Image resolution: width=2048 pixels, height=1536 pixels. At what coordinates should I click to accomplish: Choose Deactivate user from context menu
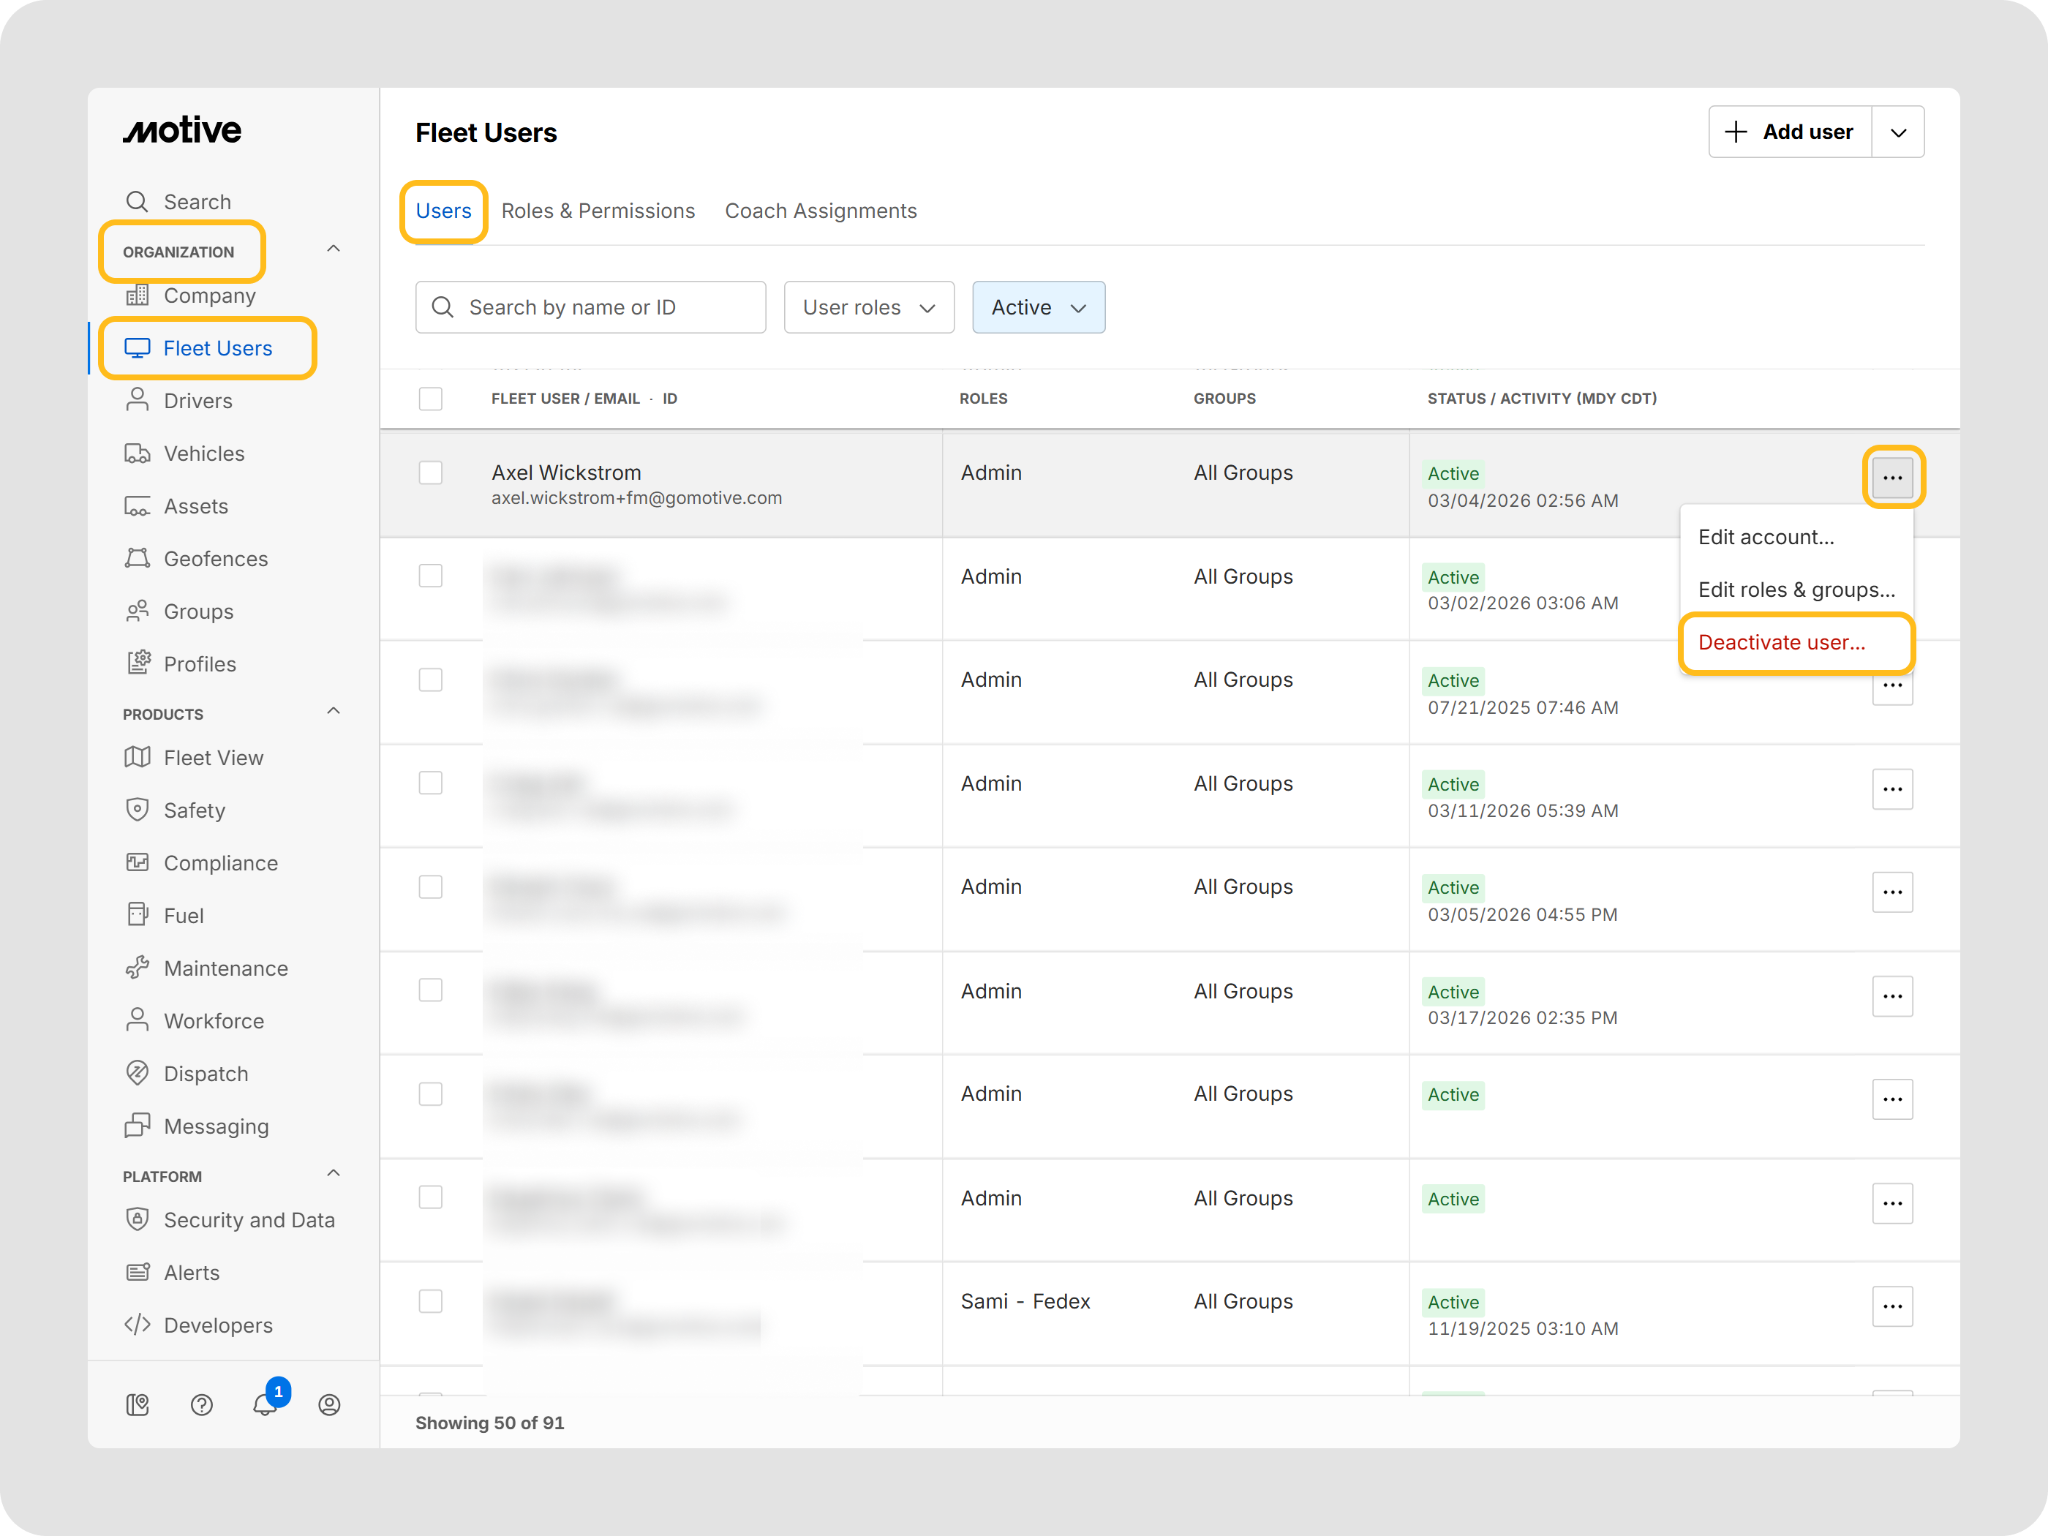[1781, 642]
